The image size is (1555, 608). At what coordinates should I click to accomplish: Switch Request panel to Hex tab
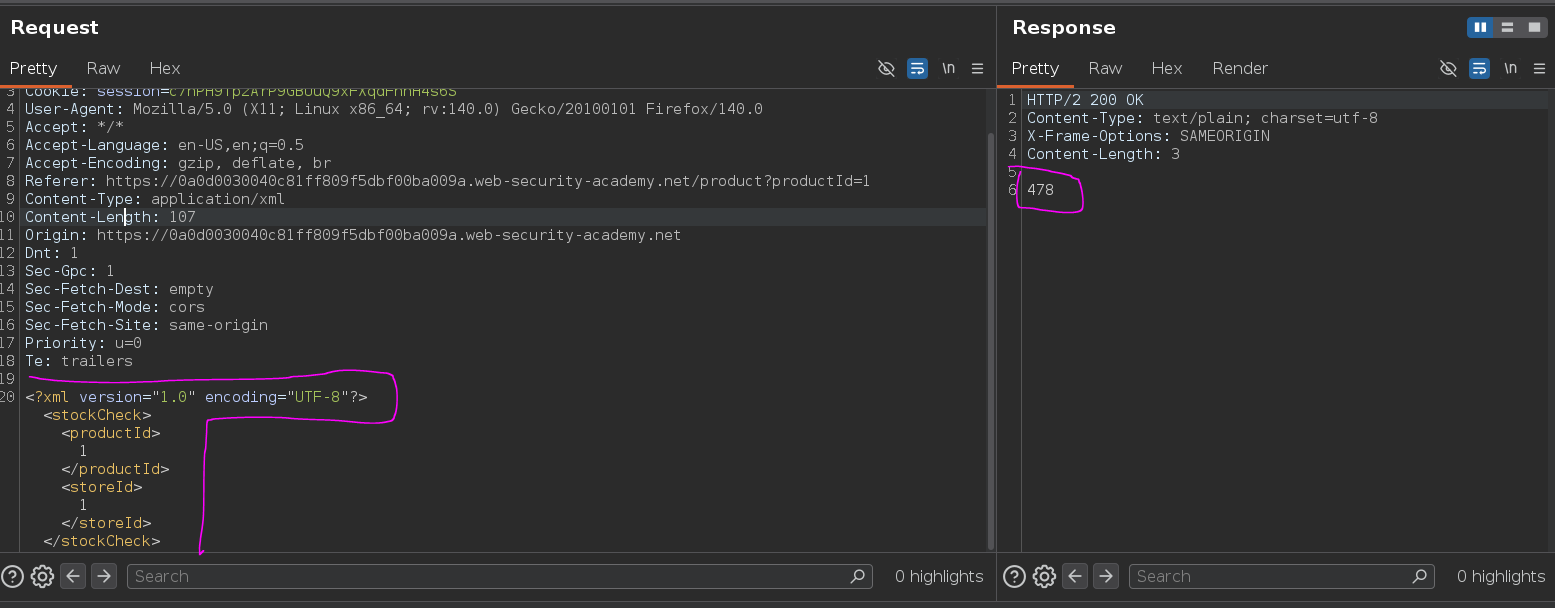click(x=165, y=68)
